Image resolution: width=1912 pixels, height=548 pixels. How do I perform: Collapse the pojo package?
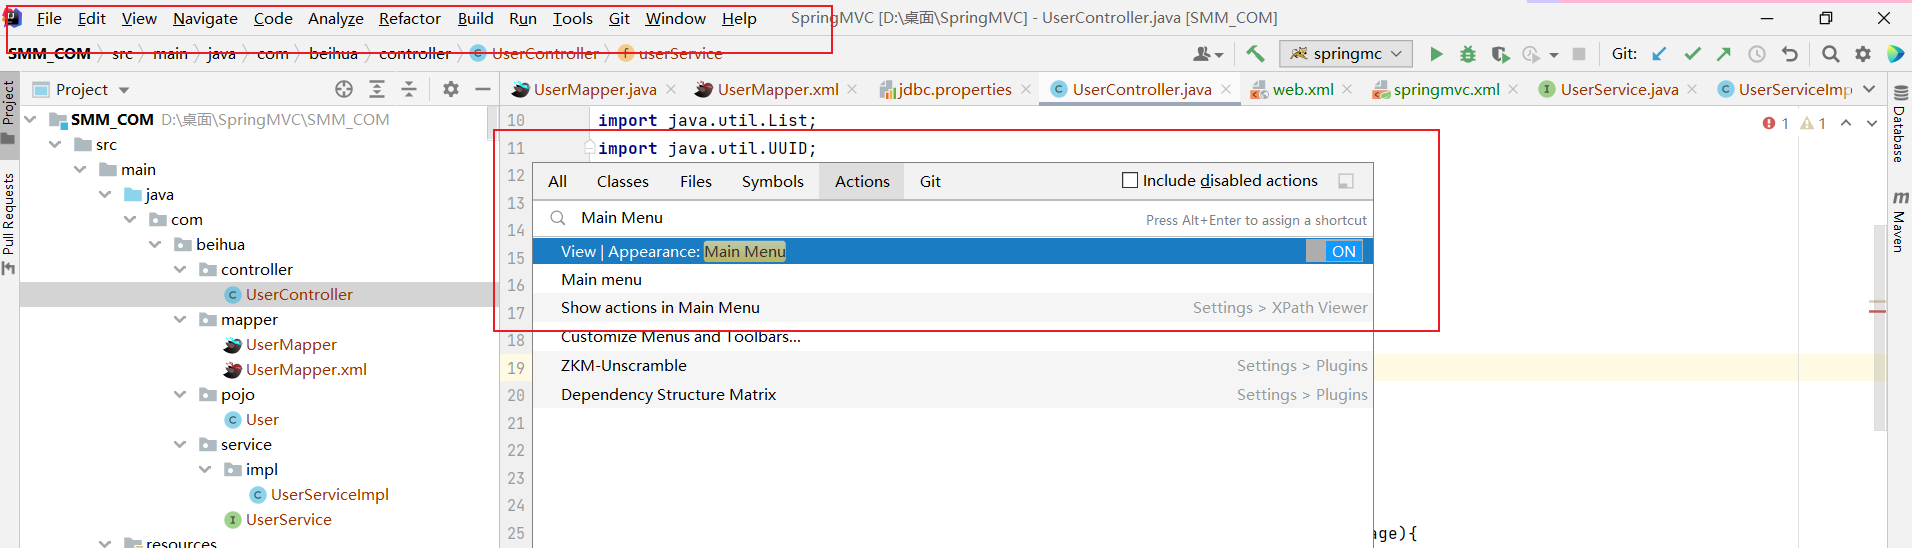pos(180,394)
